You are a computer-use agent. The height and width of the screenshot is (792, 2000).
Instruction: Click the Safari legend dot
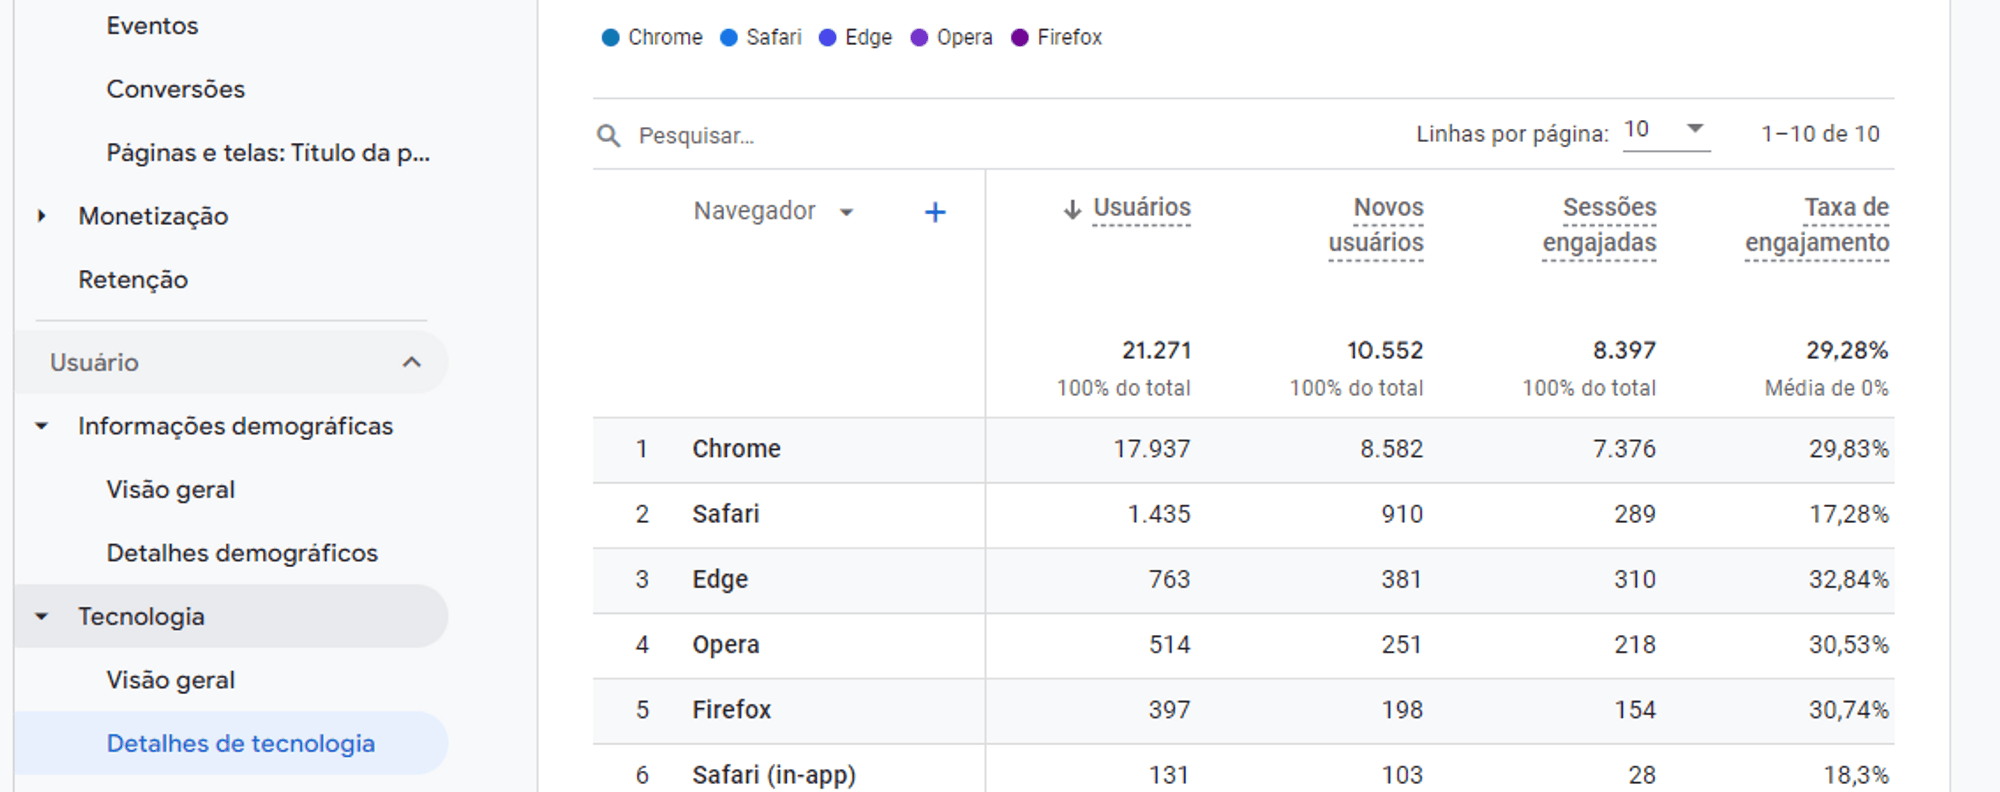[x=729, y=38]
